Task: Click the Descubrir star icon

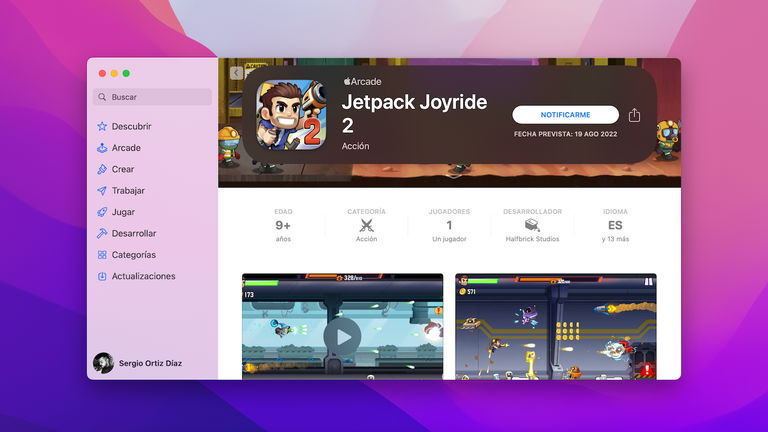Action: (x=102, y=126)
